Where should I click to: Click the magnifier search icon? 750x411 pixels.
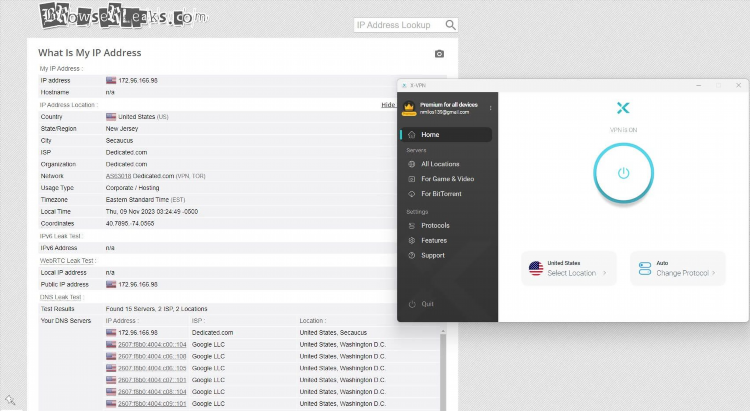pyautogui.click(x=451, y=25)
